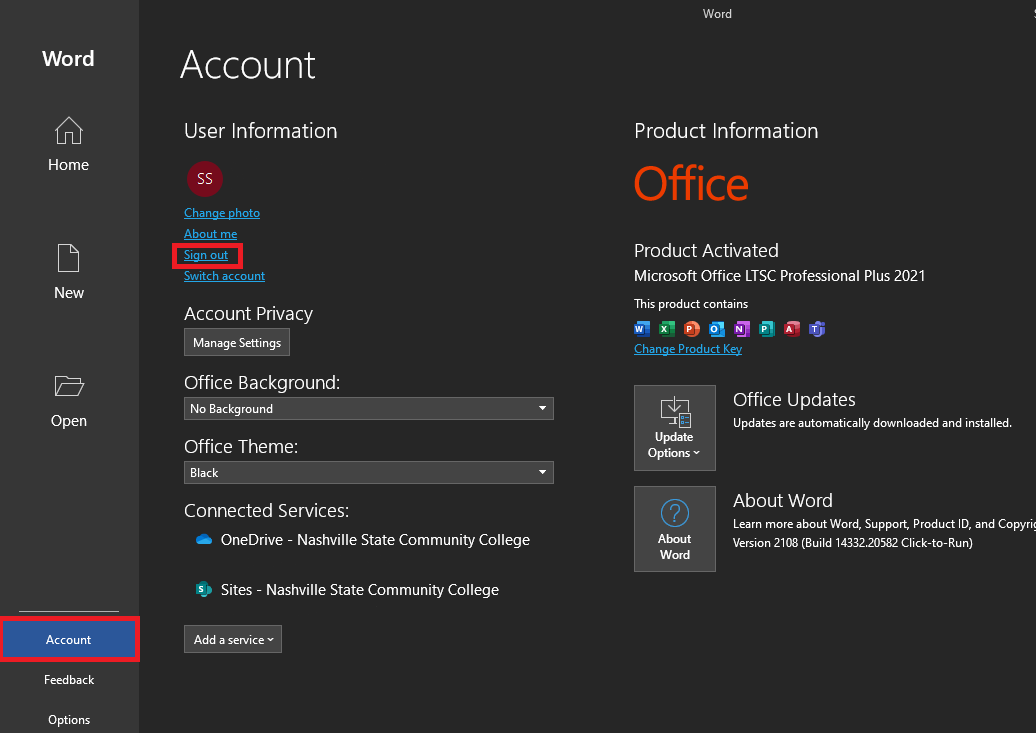1036x733 pixels.
Task: Click the Publisher app icon under product contains
Action: pos(767,328)
